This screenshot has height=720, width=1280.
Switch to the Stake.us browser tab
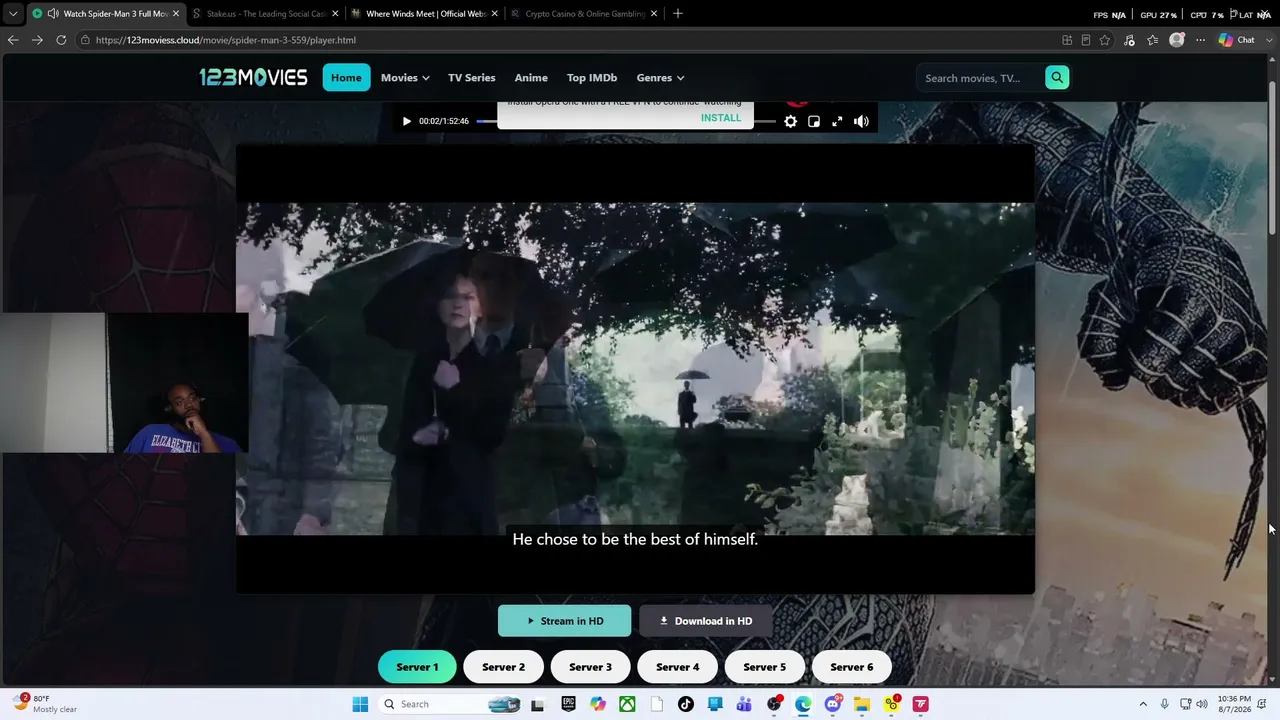coord(266,13)
